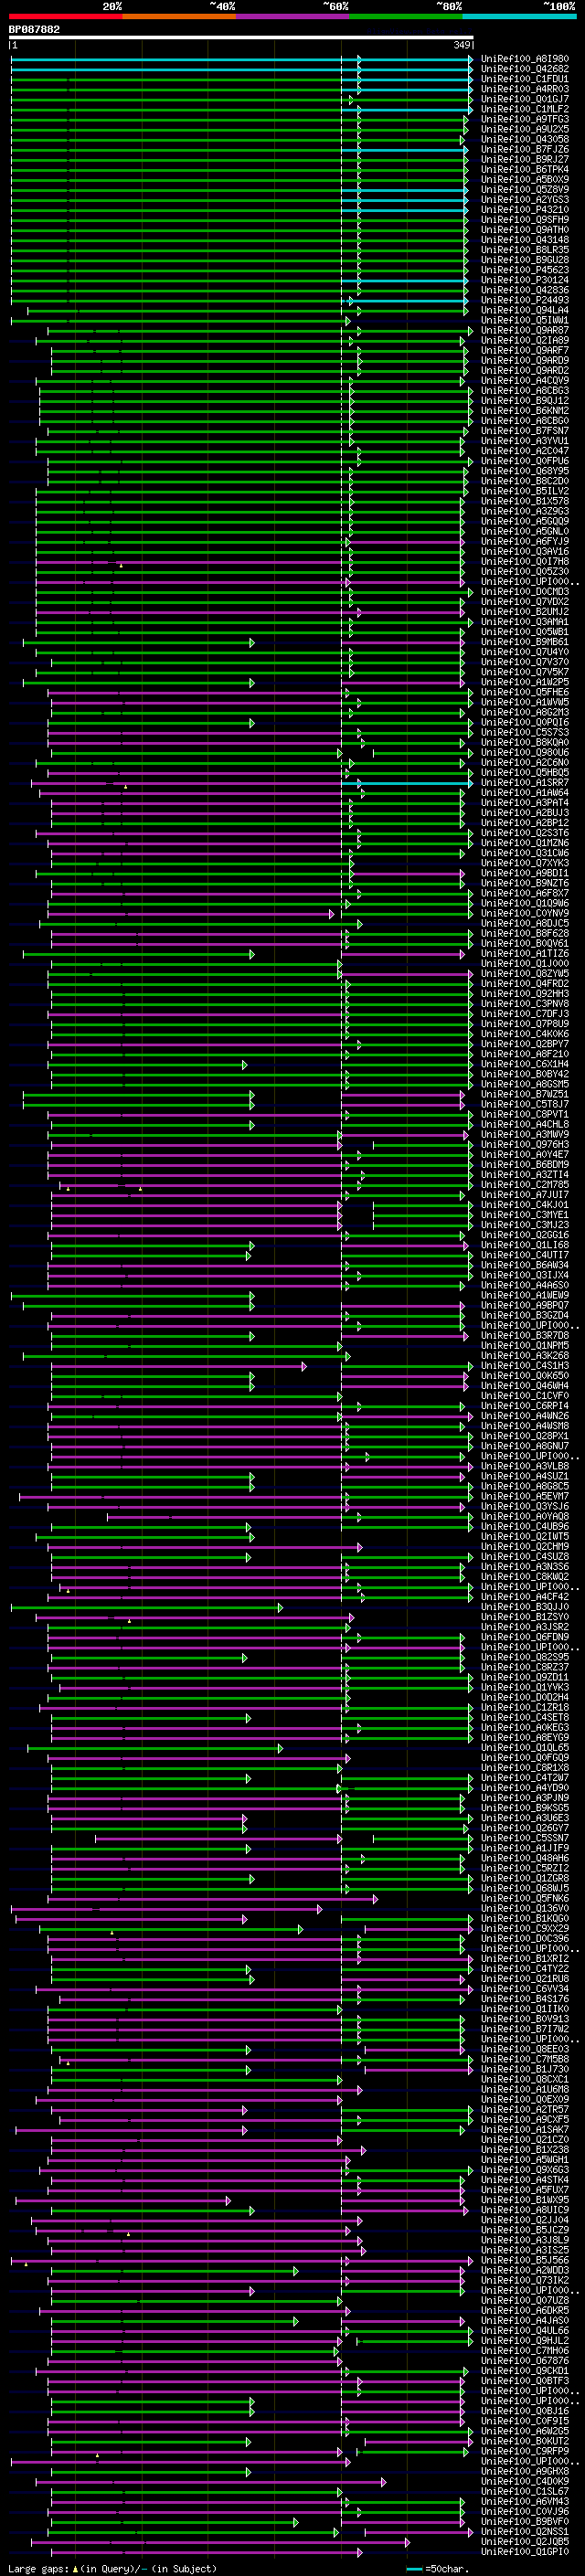Select the UniRef100_Q68Y95 label
Image resolution: width=585 pixels, height=2576 pixels.
coord(525,471)
